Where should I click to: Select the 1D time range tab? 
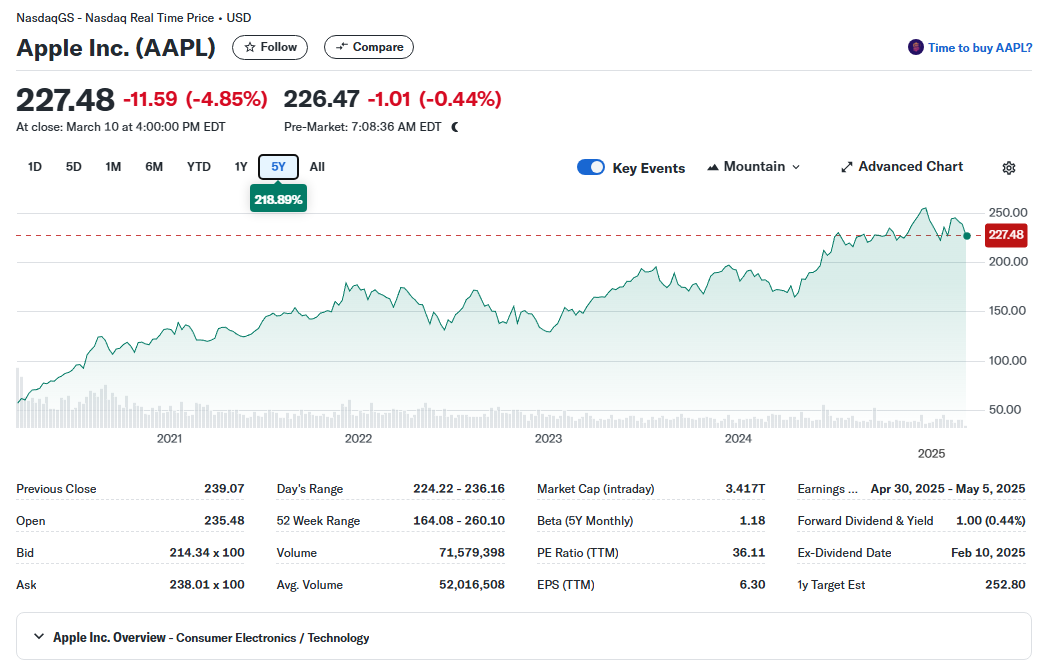pyautogui.click(x=35, y=167)
